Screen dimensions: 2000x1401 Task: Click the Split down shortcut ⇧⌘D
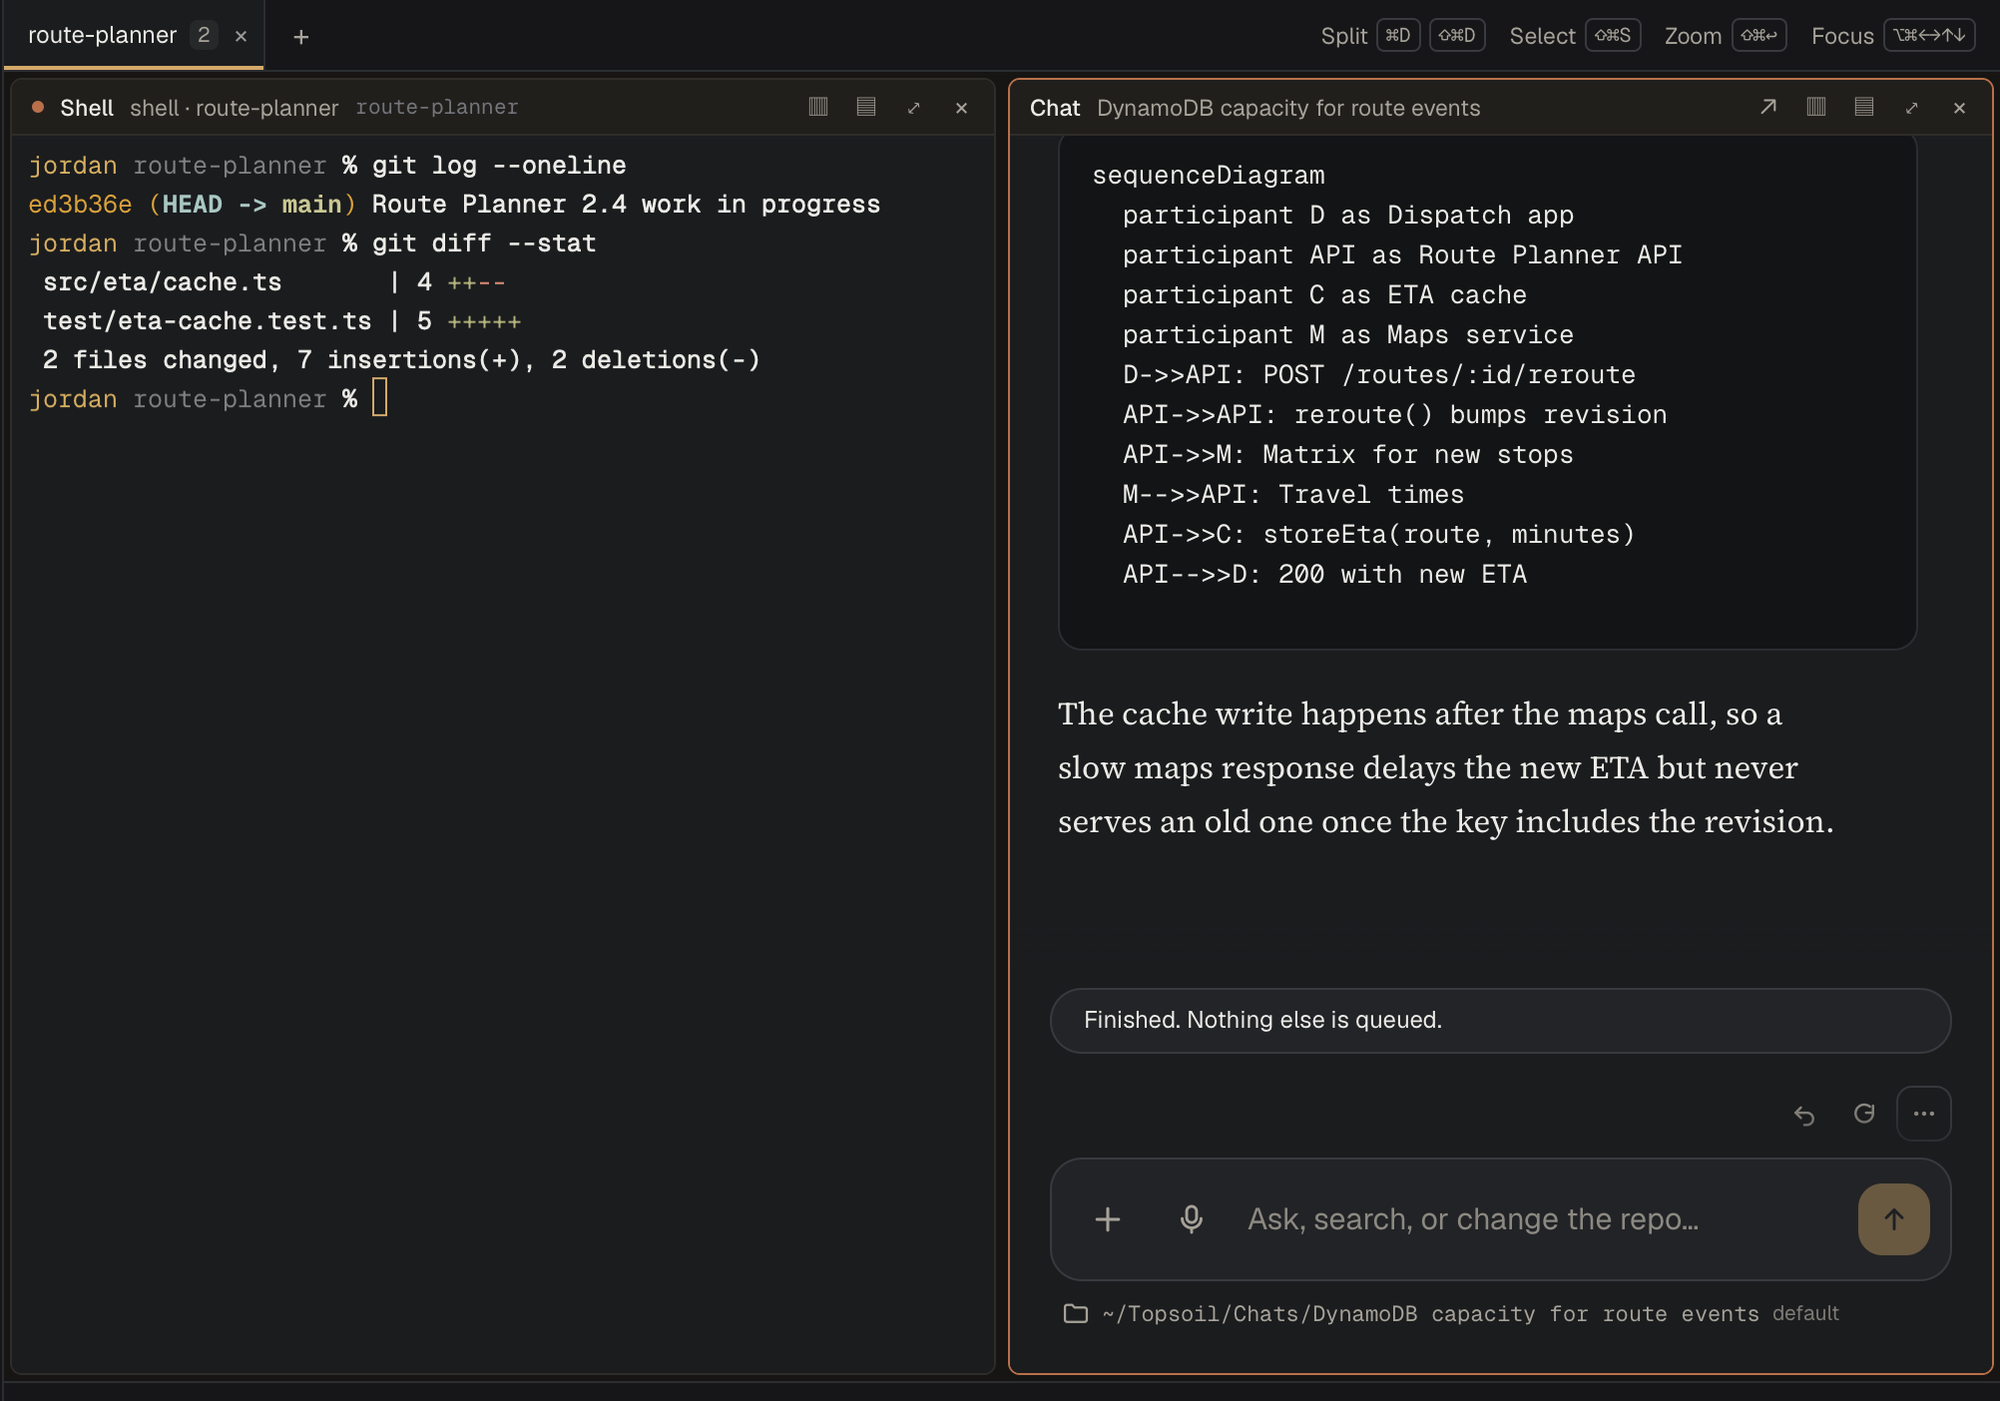(1457, 36)
